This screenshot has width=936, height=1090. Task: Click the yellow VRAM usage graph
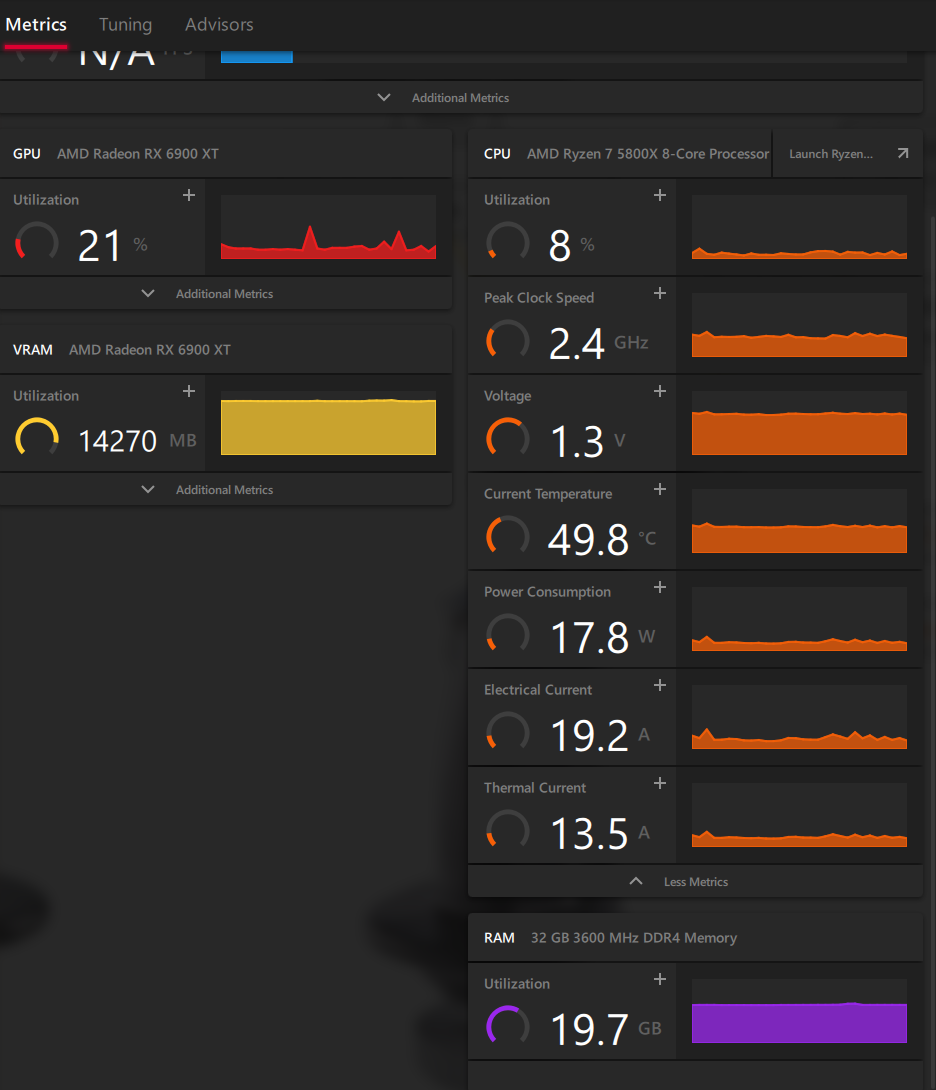pyautogui.click(x=328, y=423)
